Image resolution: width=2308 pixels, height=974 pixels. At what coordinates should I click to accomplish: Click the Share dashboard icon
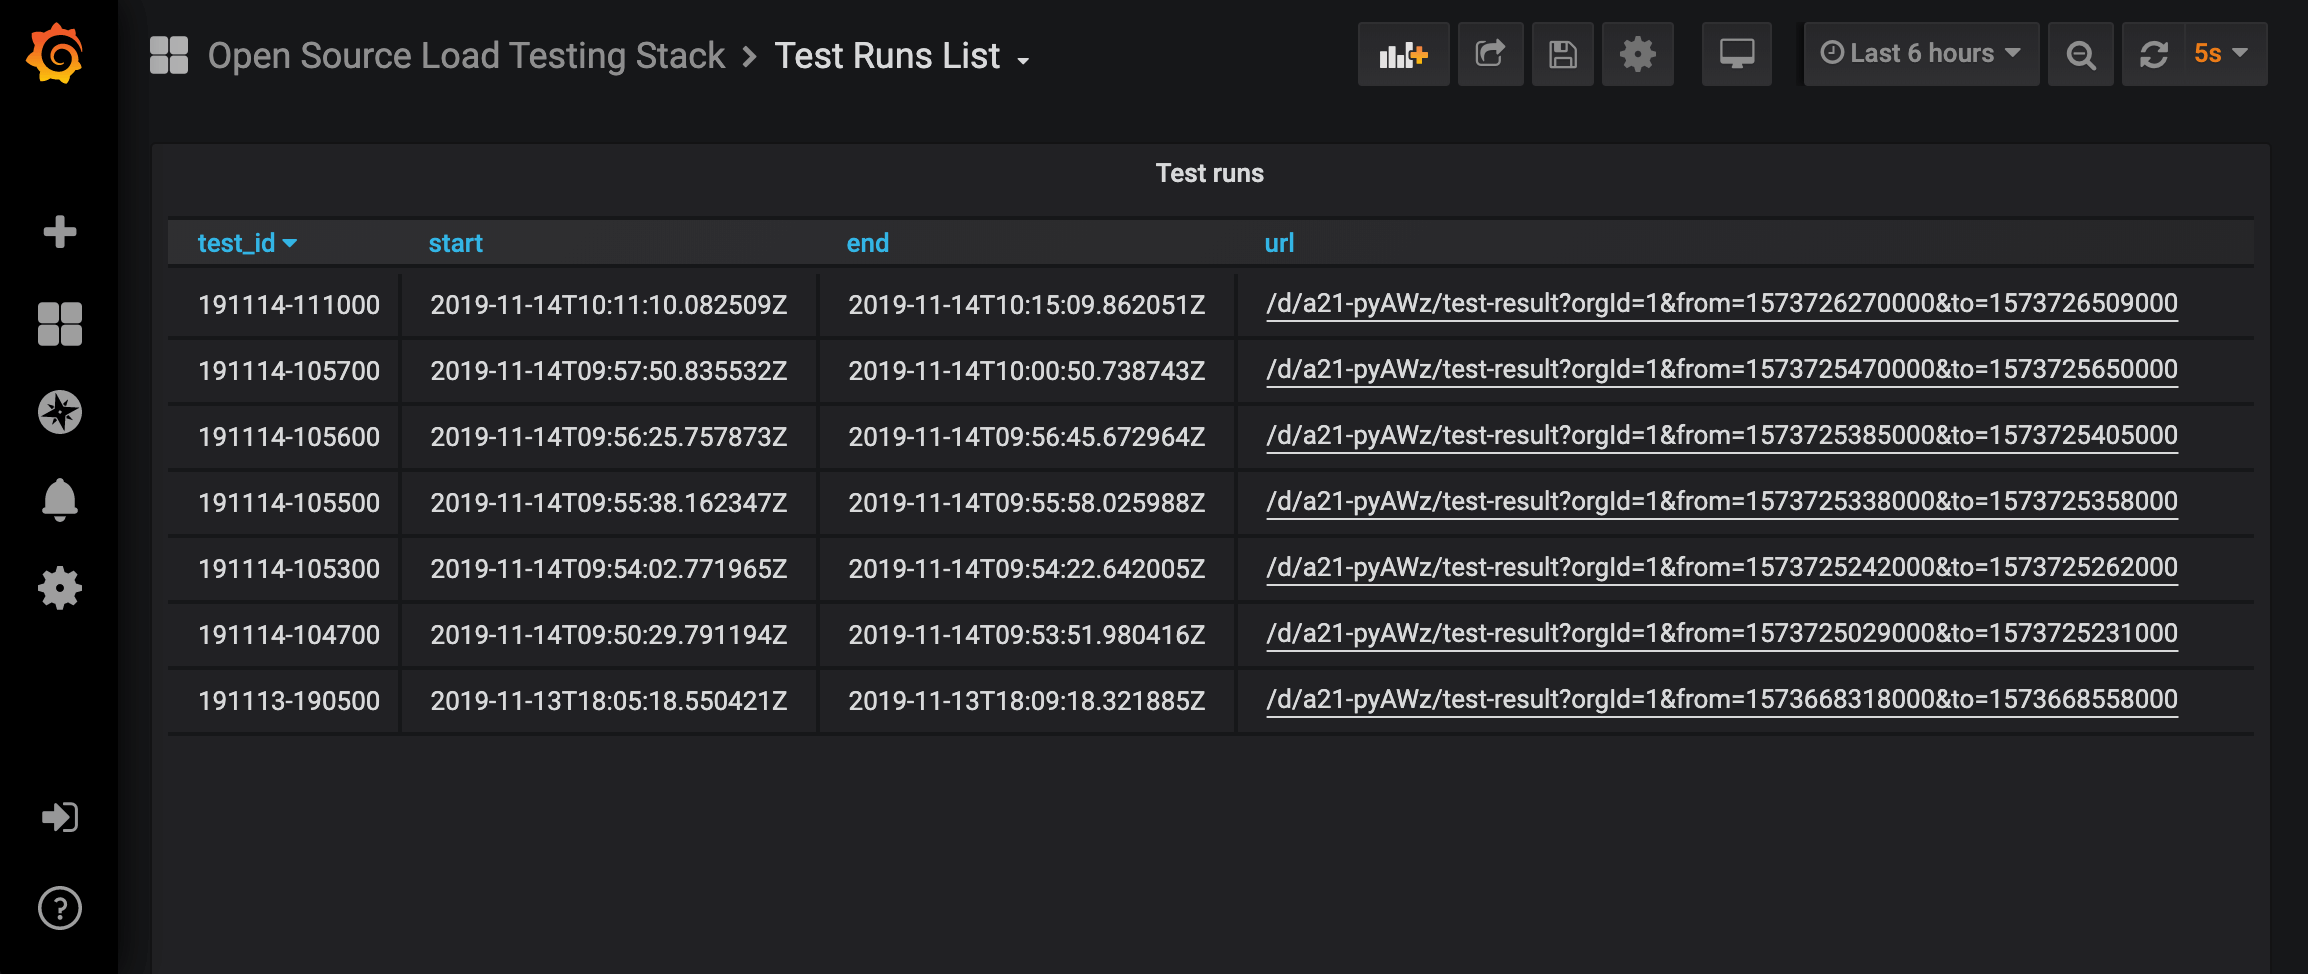[1489, 54]
